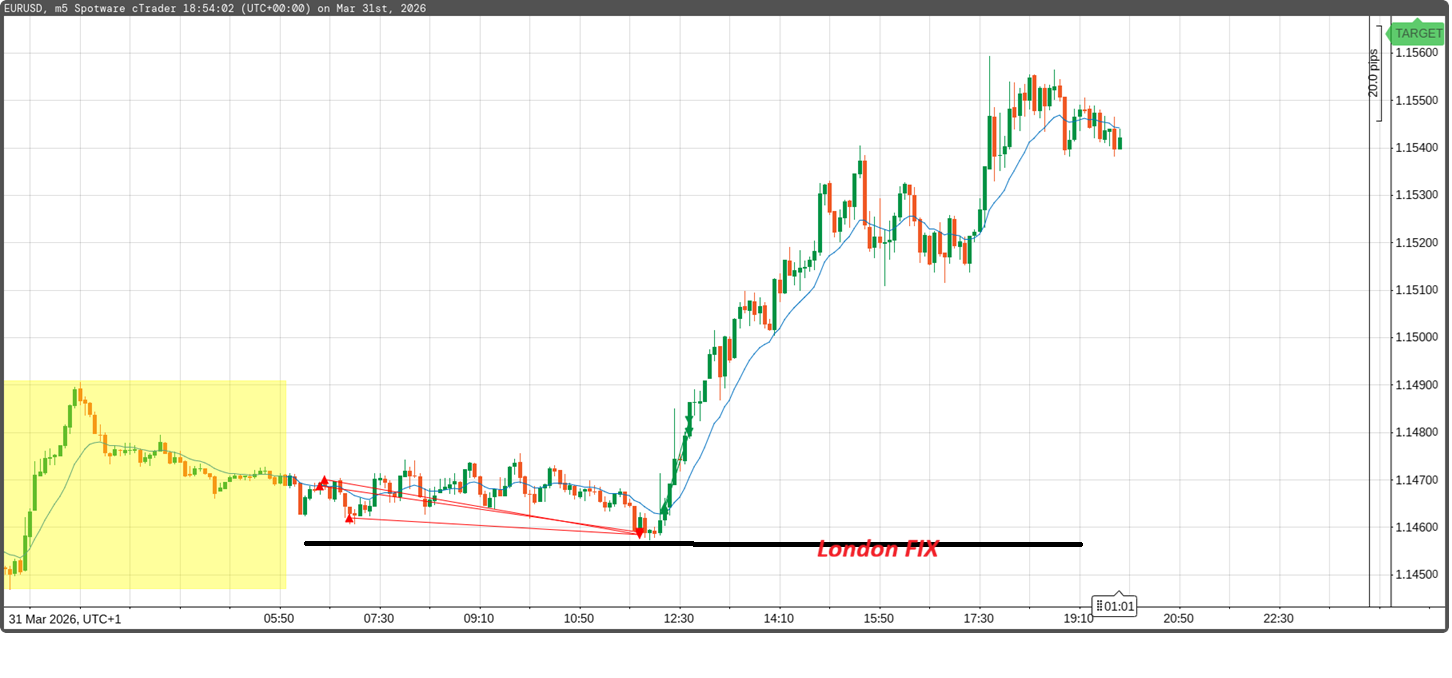Click the red down-arrow marker near London FIX

tap(639, 533)
